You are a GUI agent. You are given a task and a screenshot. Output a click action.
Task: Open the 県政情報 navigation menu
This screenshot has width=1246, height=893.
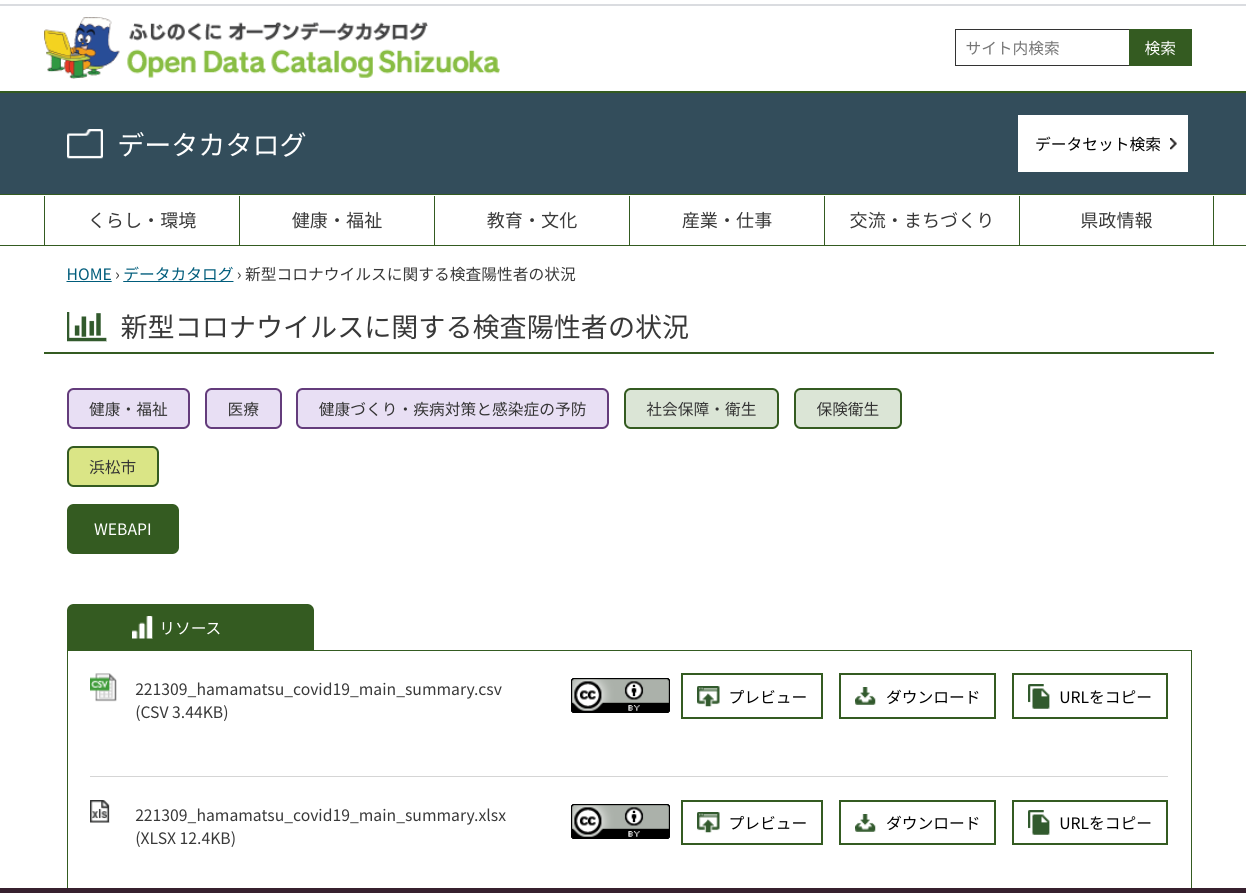(1115, 220)
